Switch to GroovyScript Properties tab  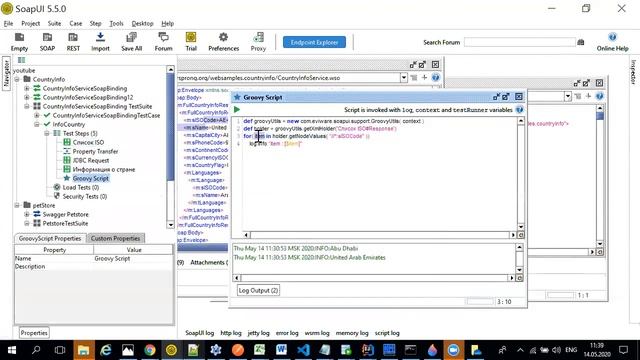pyautogui.click(x=50, y=238)
